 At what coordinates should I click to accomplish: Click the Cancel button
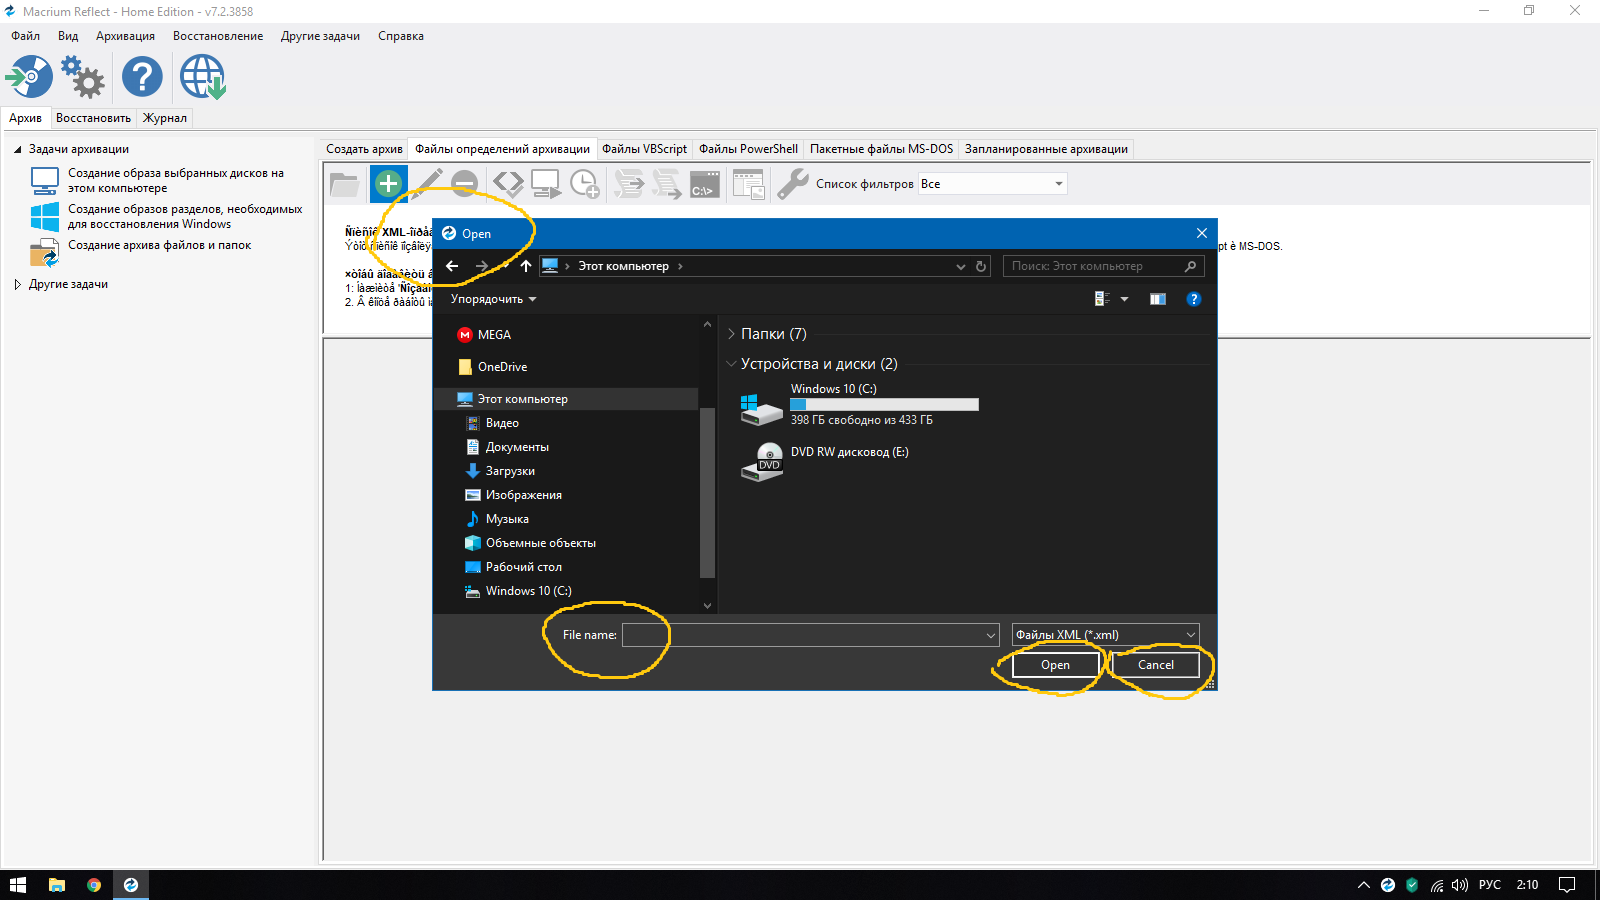pyautogui.click(x=1156, y=665)
